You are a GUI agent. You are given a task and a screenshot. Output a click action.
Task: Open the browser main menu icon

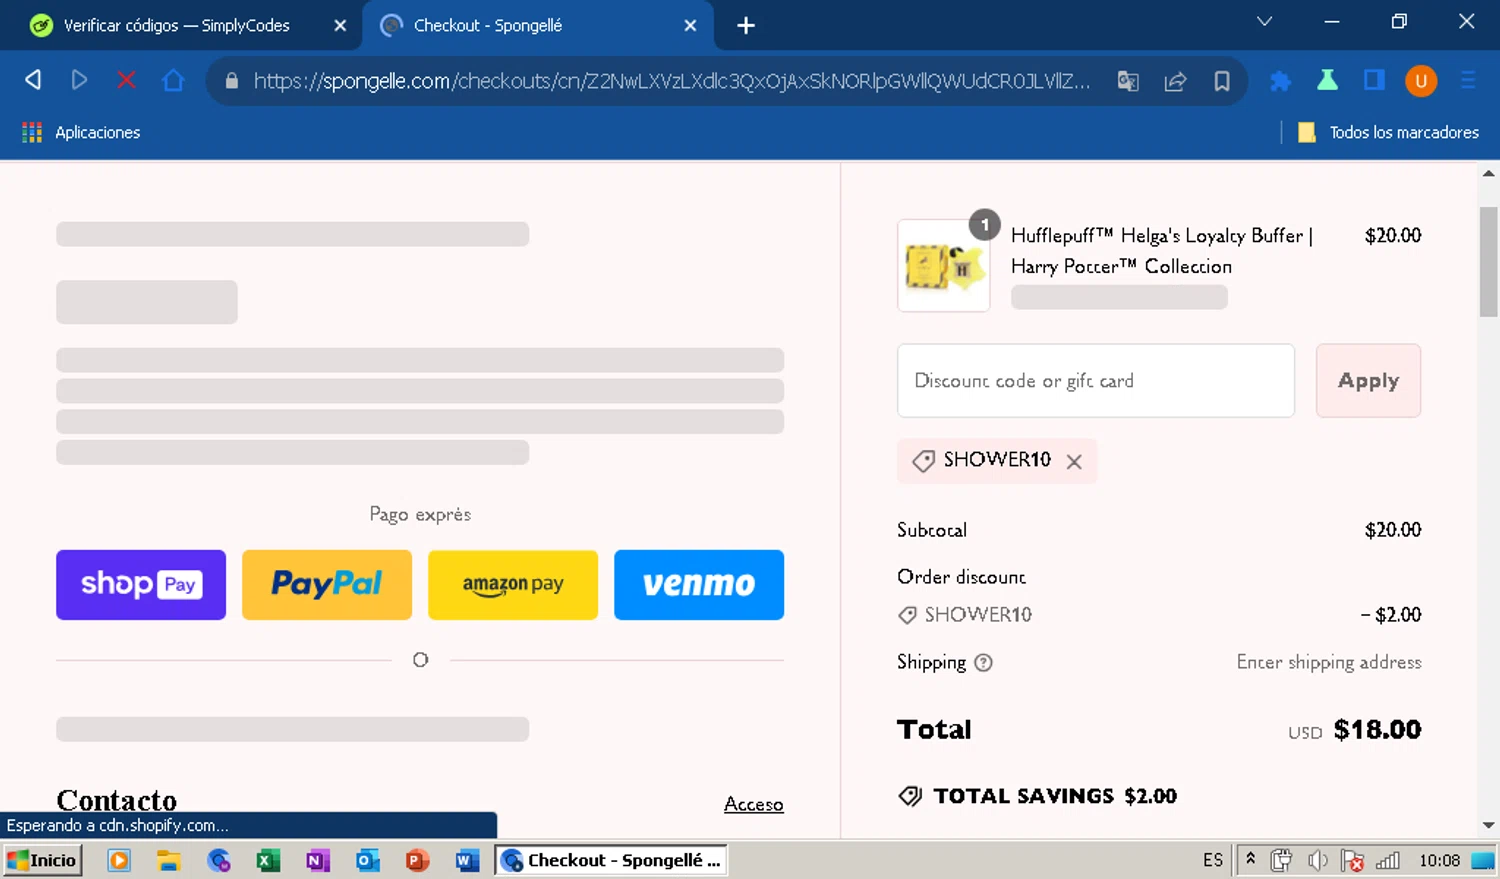pyautogui.click(x=1468, y=80)
